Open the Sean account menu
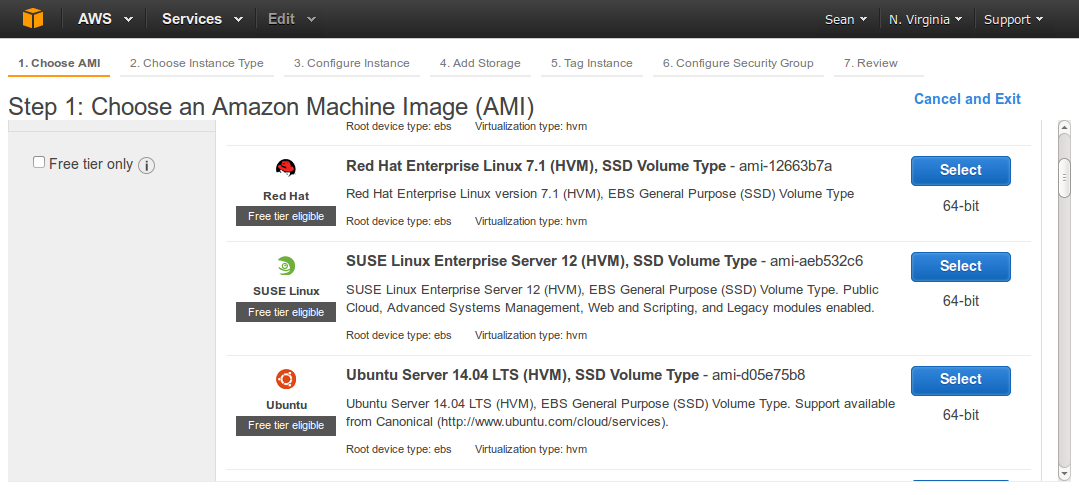The height and width of the screenshot is (495, 1079). point(846,20)
